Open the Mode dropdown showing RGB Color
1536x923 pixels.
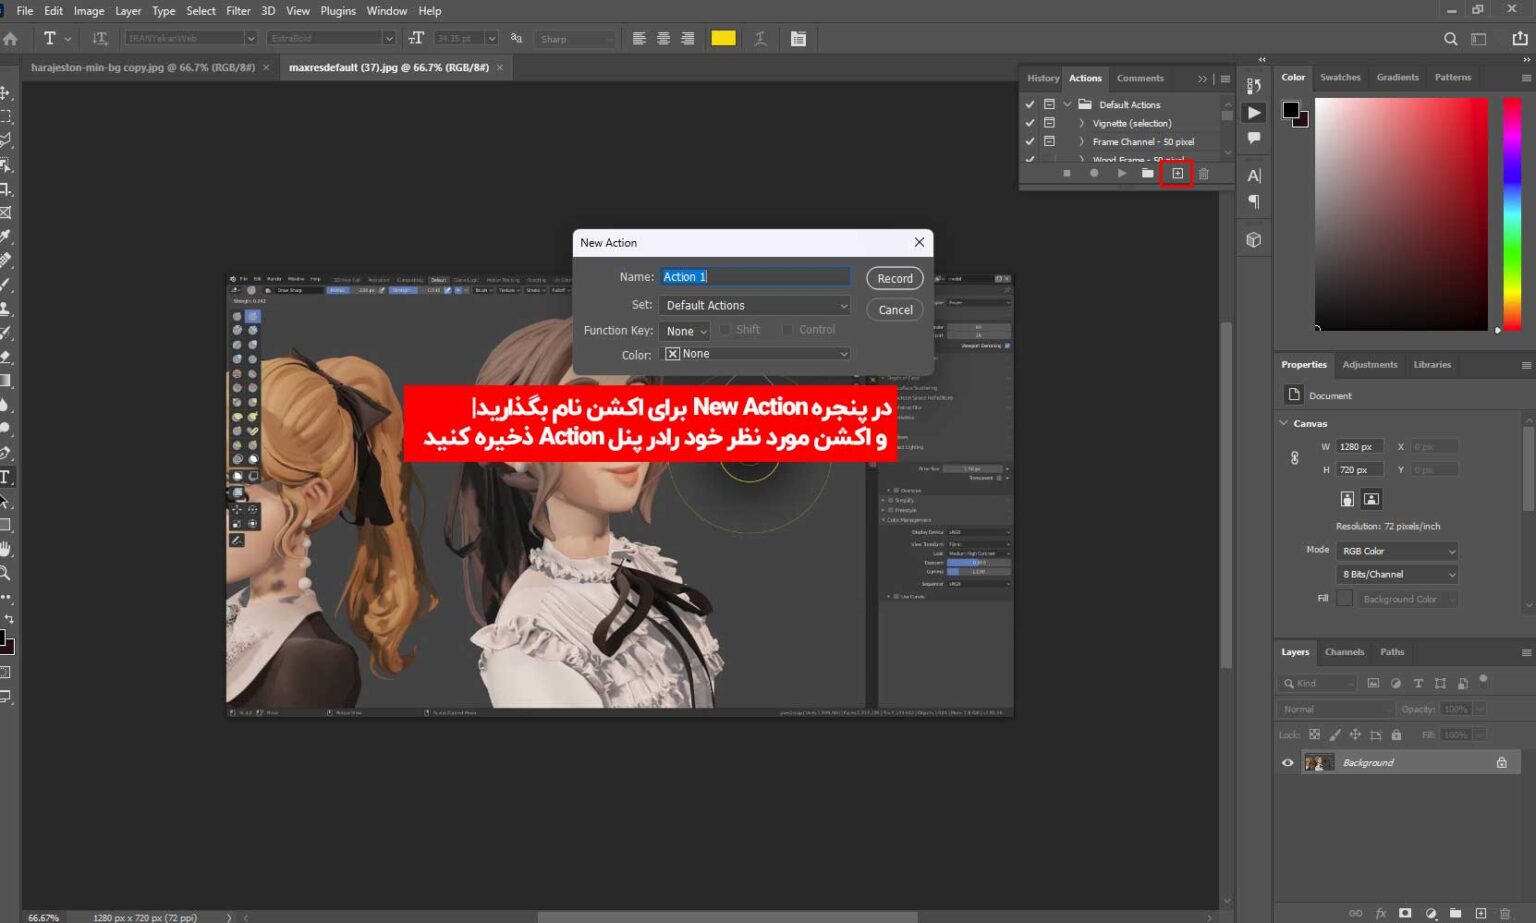1398,551
